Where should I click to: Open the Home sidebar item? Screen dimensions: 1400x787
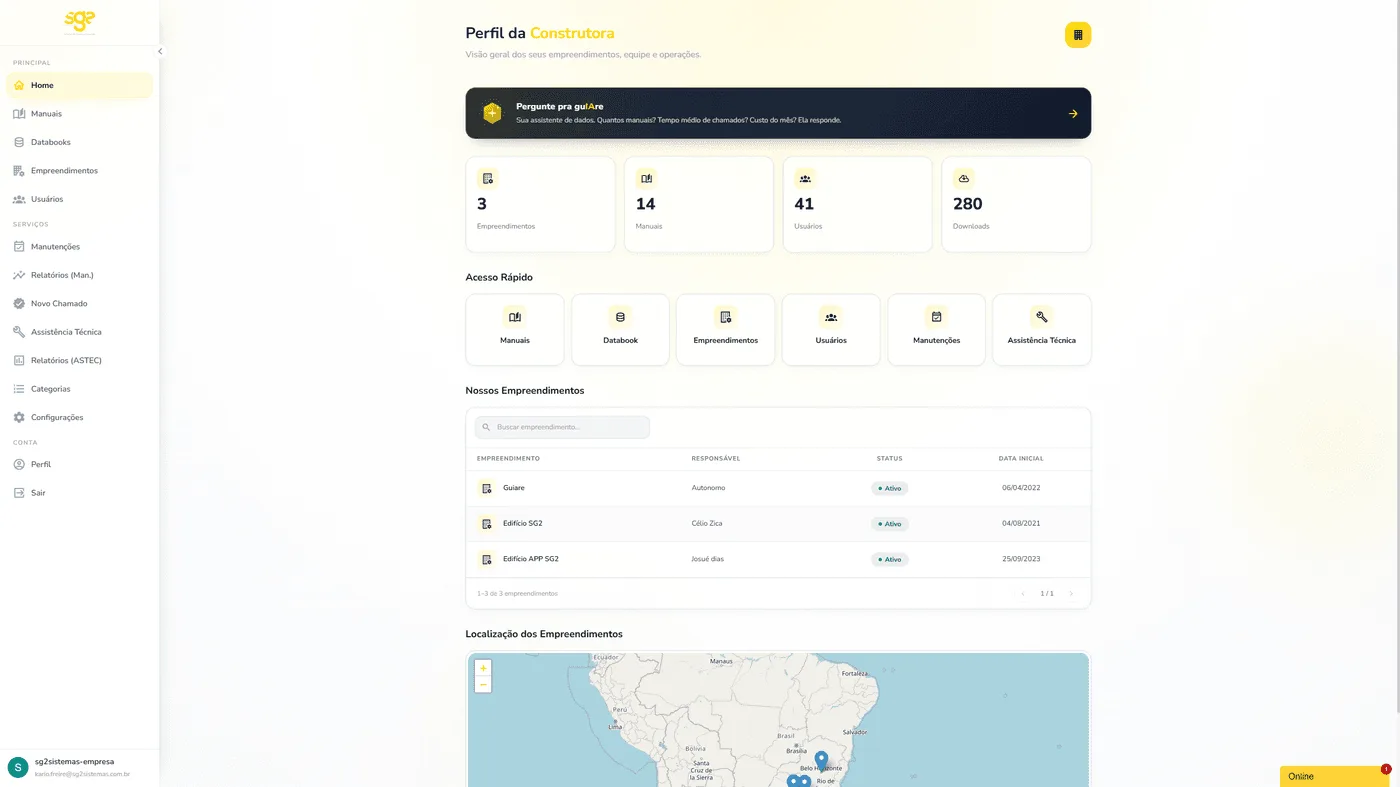tap(79, 85)
